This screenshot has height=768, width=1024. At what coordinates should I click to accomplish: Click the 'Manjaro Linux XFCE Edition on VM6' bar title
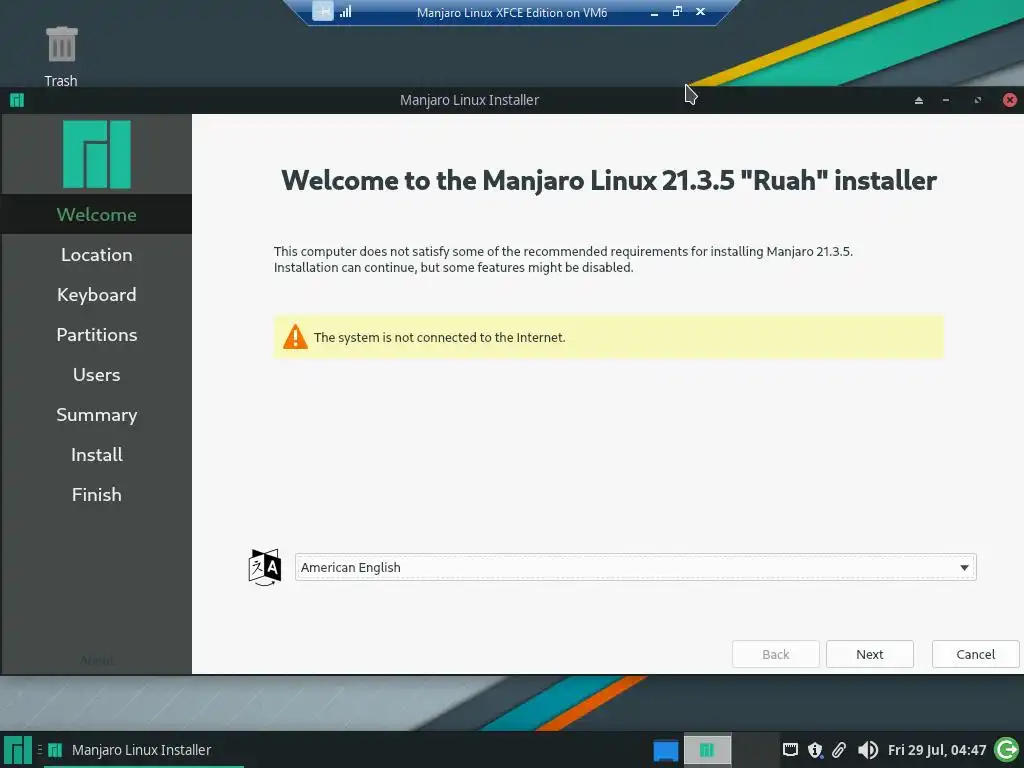pos(512,12)
